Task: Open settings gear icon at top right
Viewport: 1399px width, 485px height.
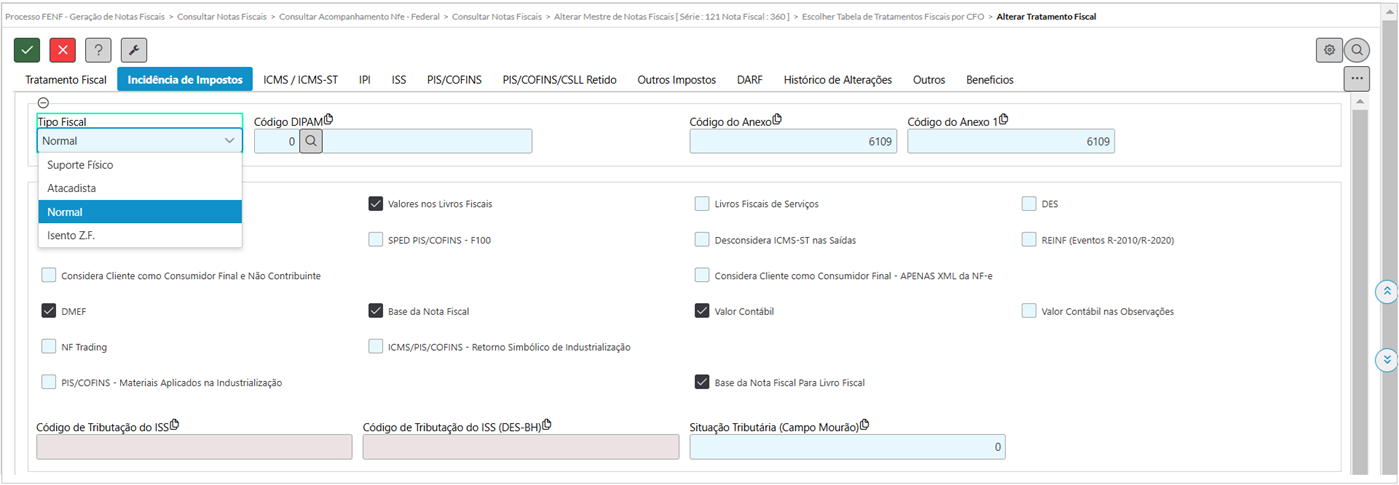Action: pyautogui.click(x=1329, y=50)
